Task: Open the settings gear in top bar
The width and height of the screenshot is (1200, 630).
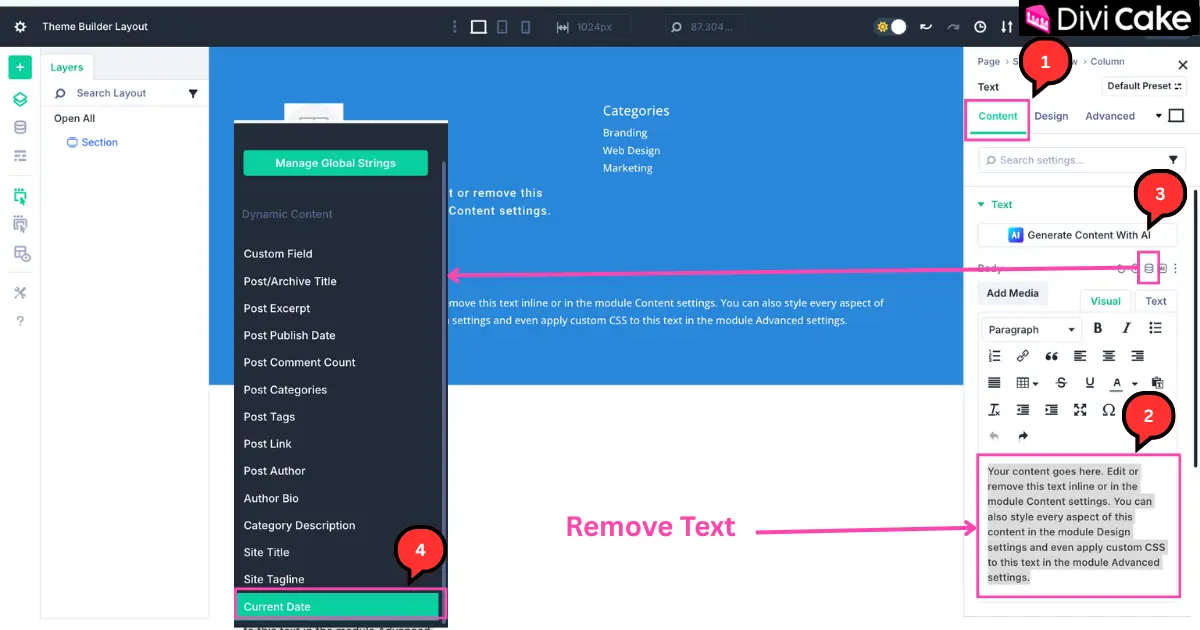Action: (20, 27)
